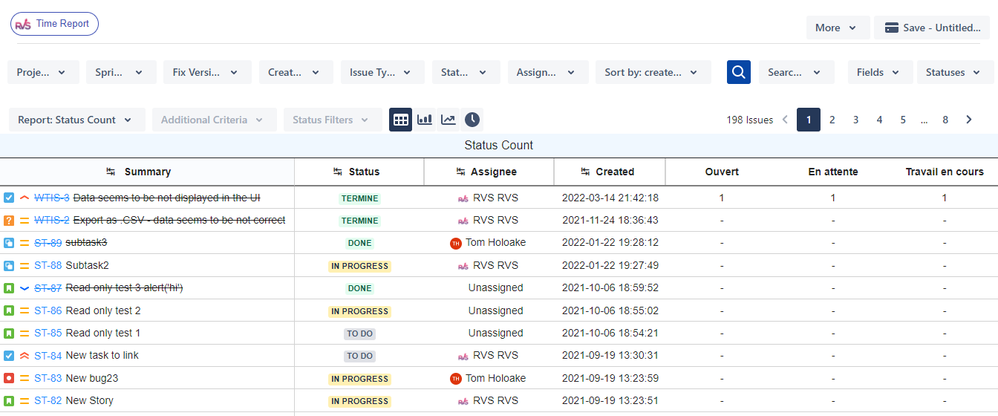Click Tom Holoake avatar on ST-89 row

point(456,243)
